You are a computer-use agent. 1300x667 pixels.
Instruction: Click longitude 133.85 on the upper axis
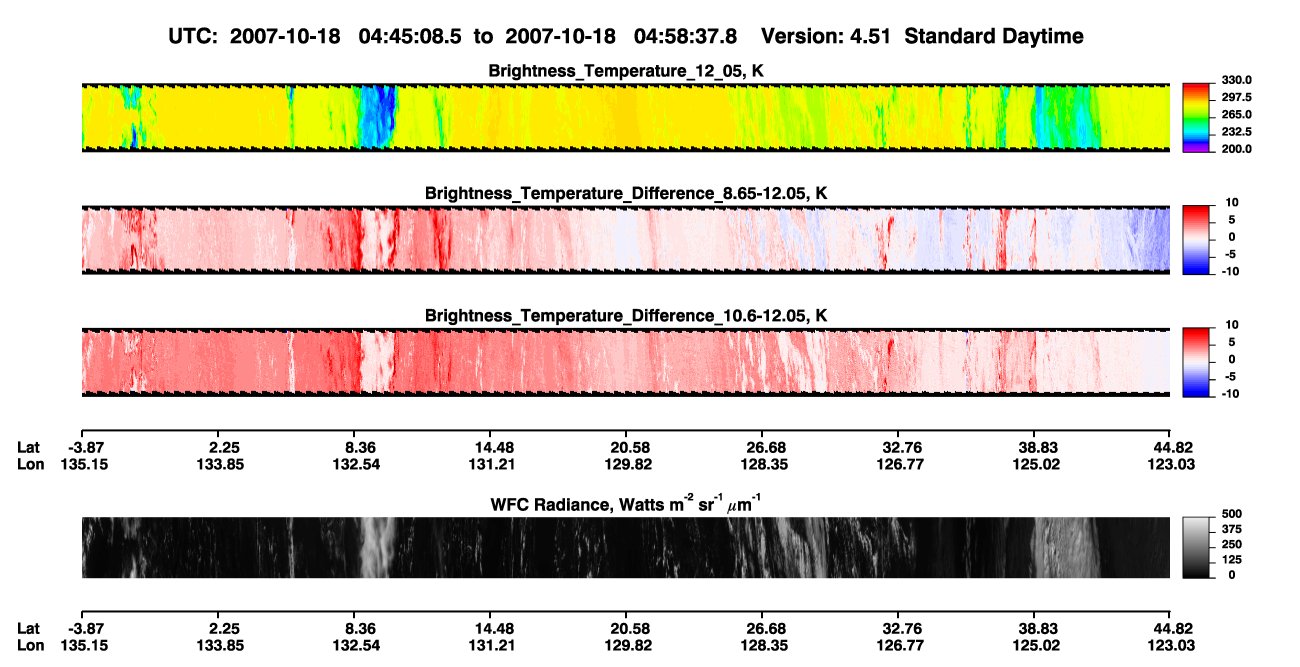220,464
